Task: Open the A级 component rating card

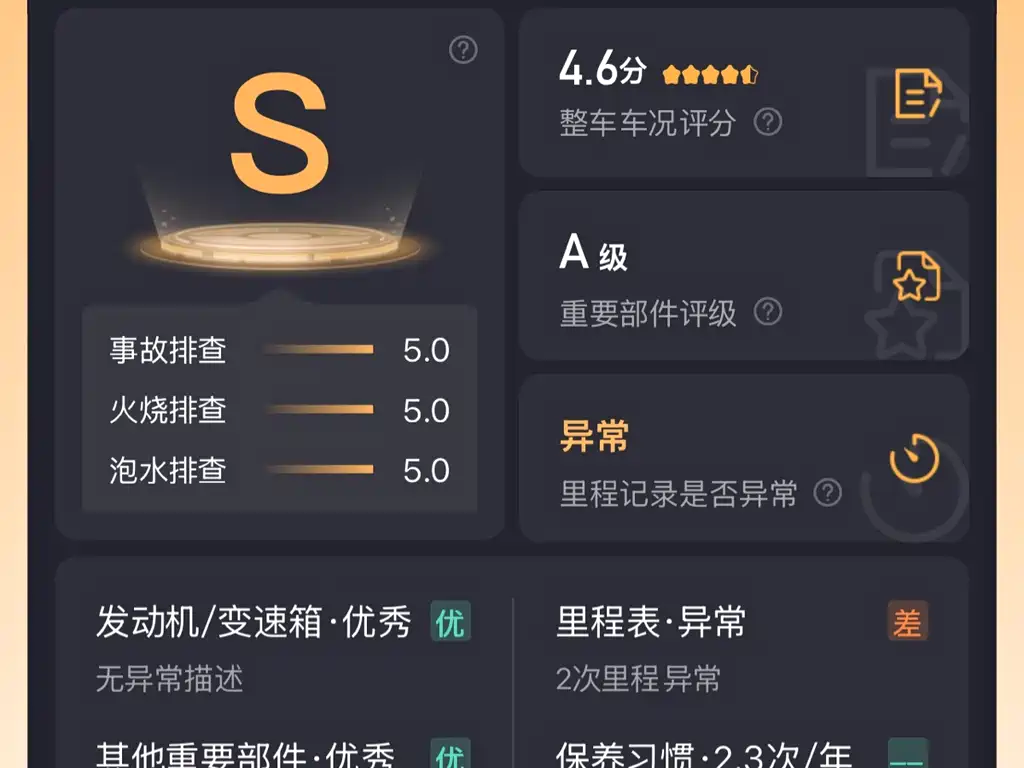Action: coord(744,276)
